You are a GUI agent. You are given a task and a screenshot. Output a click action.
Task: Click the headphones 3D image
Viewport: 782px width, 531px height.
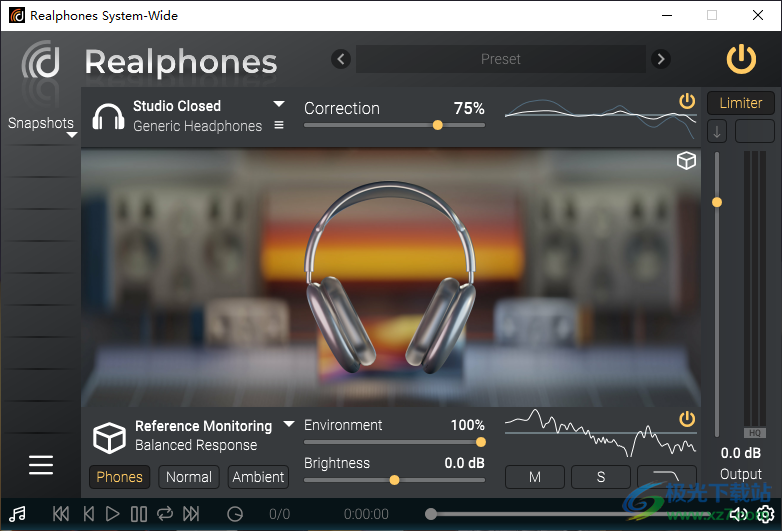(x=390, y=278)
